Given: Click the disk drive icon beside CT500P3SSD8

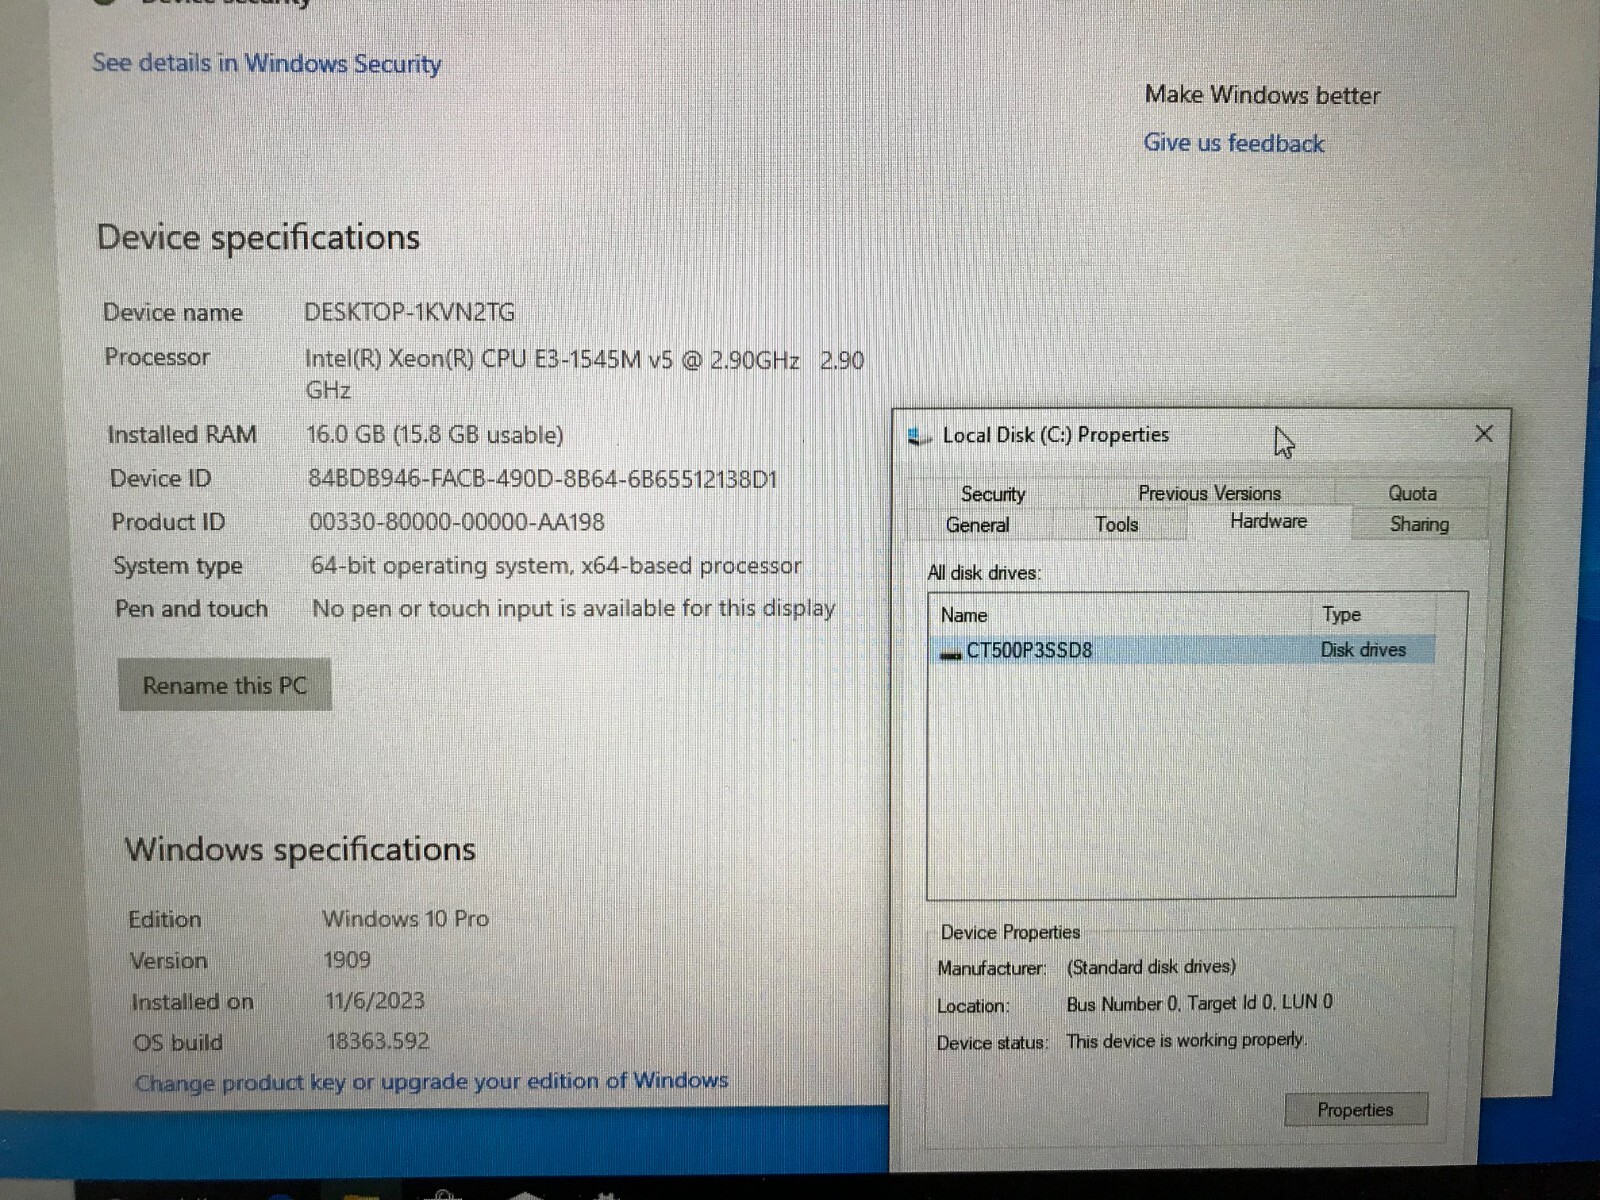Looking at the screenshot, I should 950,653.
